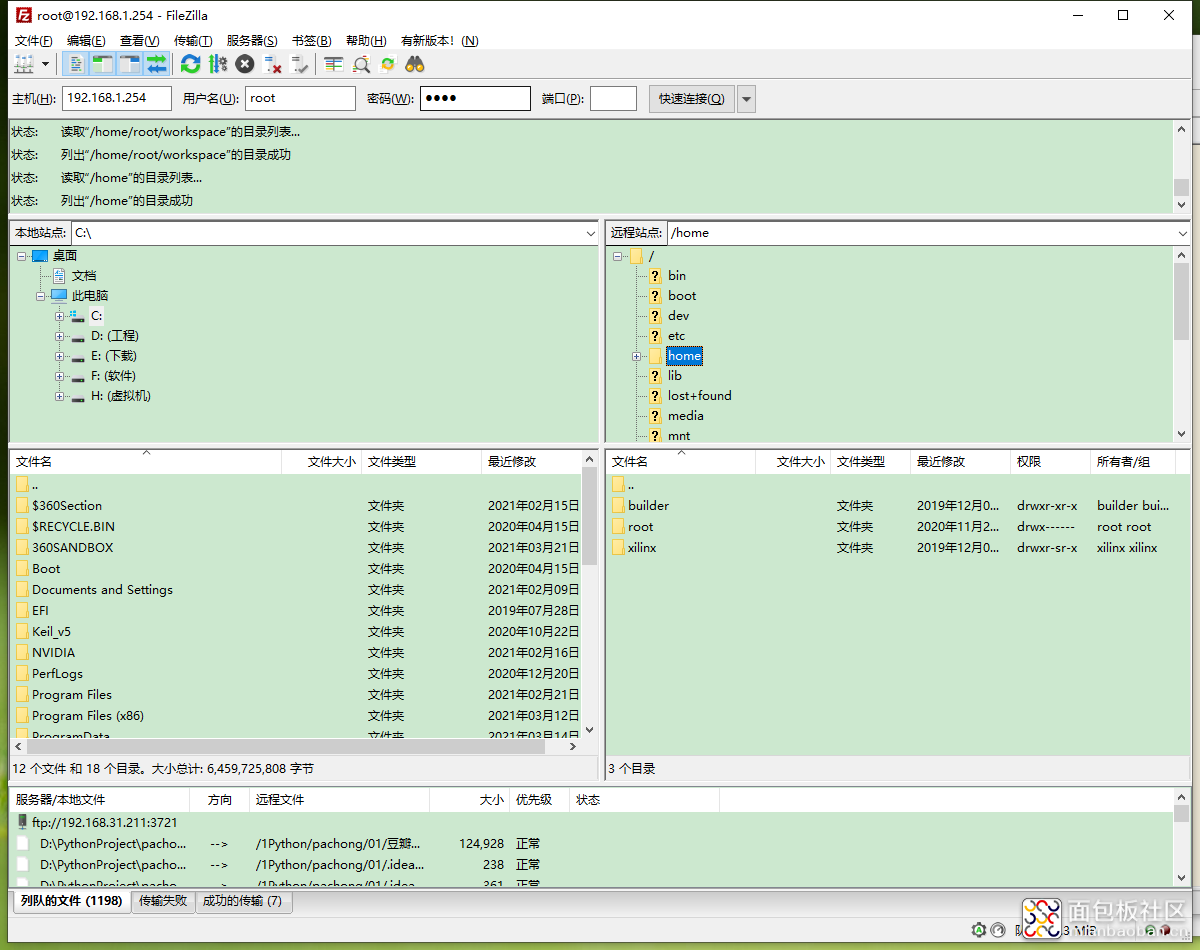
Task: Focus the 端口 port field
Action: pos(613,98)
